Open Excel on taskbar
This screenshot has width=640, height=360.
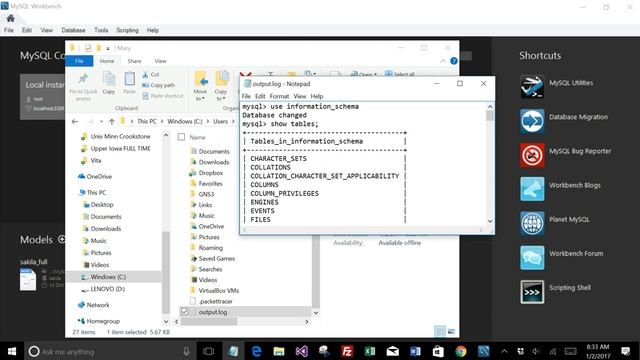pyautogui.click(x=370, y=351)
